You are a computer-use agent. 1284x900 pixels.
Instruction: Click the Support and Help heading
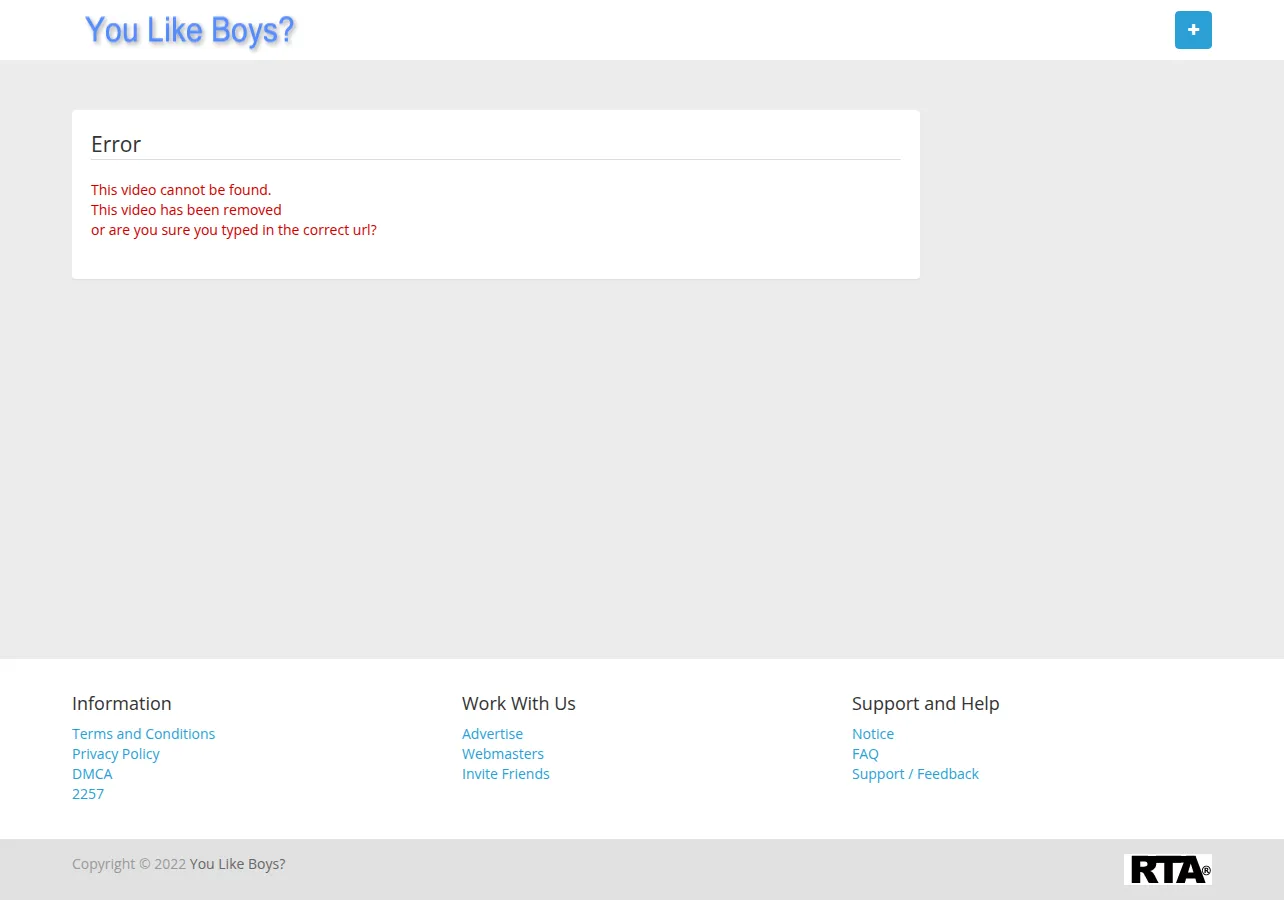926,703
